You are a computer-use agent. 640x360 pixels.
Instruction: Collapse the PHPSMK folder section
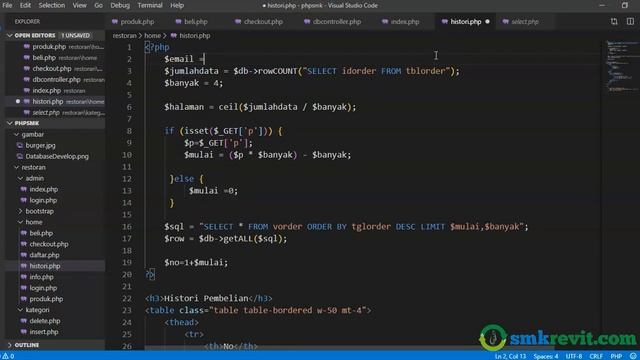coord(10,123)
